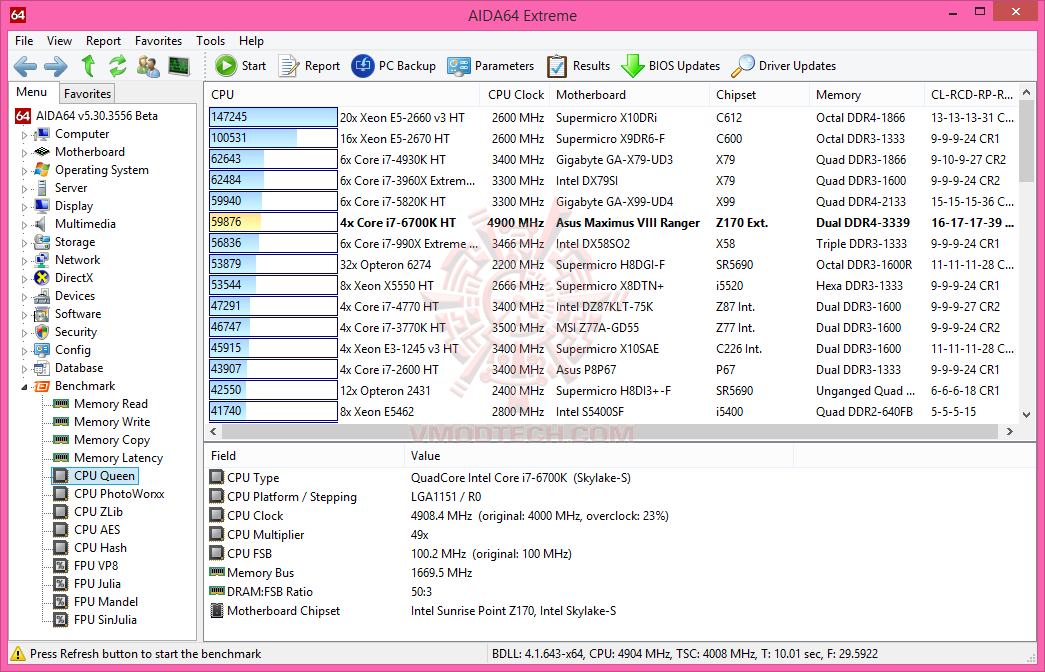Click the Value column header
The height and width of the screenshot is (672, 1045).
click(598, 456)
